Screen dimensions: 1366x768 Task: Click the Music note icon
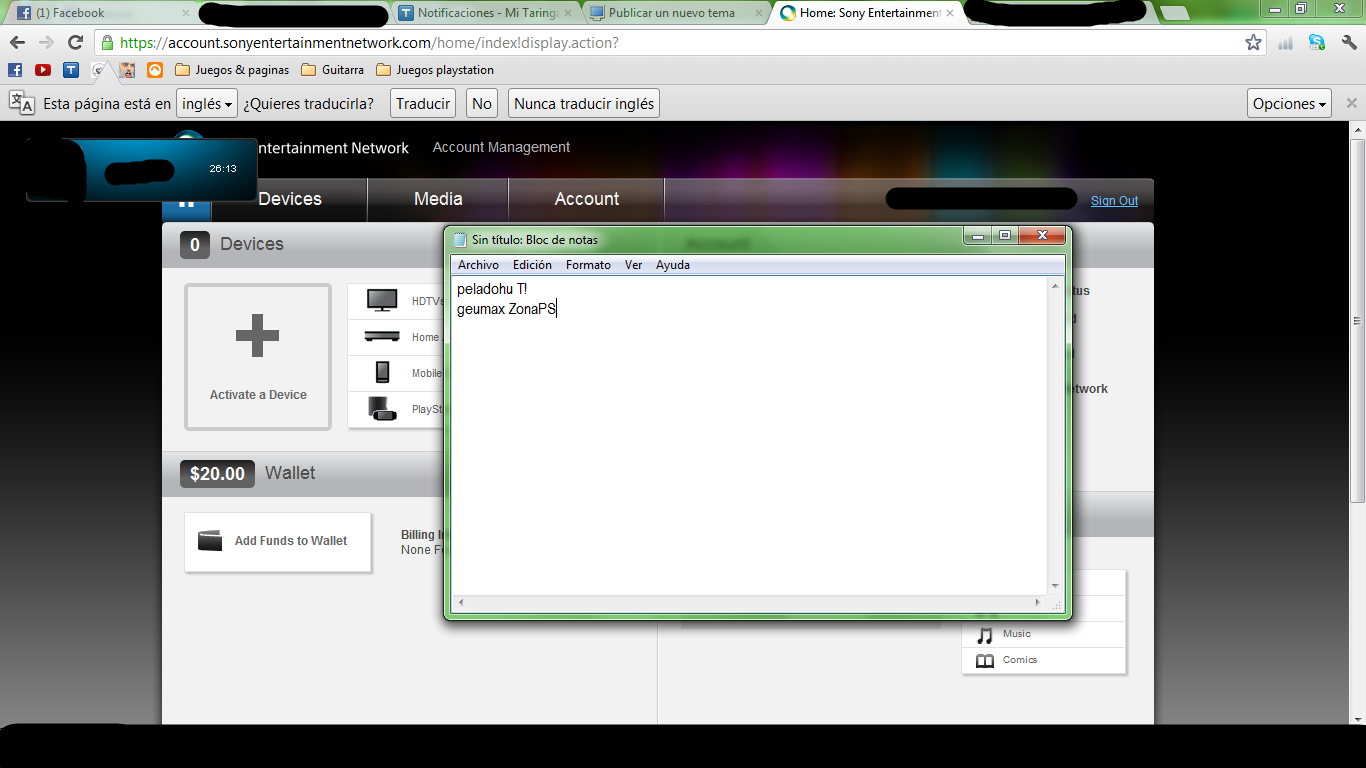(985, 635)
